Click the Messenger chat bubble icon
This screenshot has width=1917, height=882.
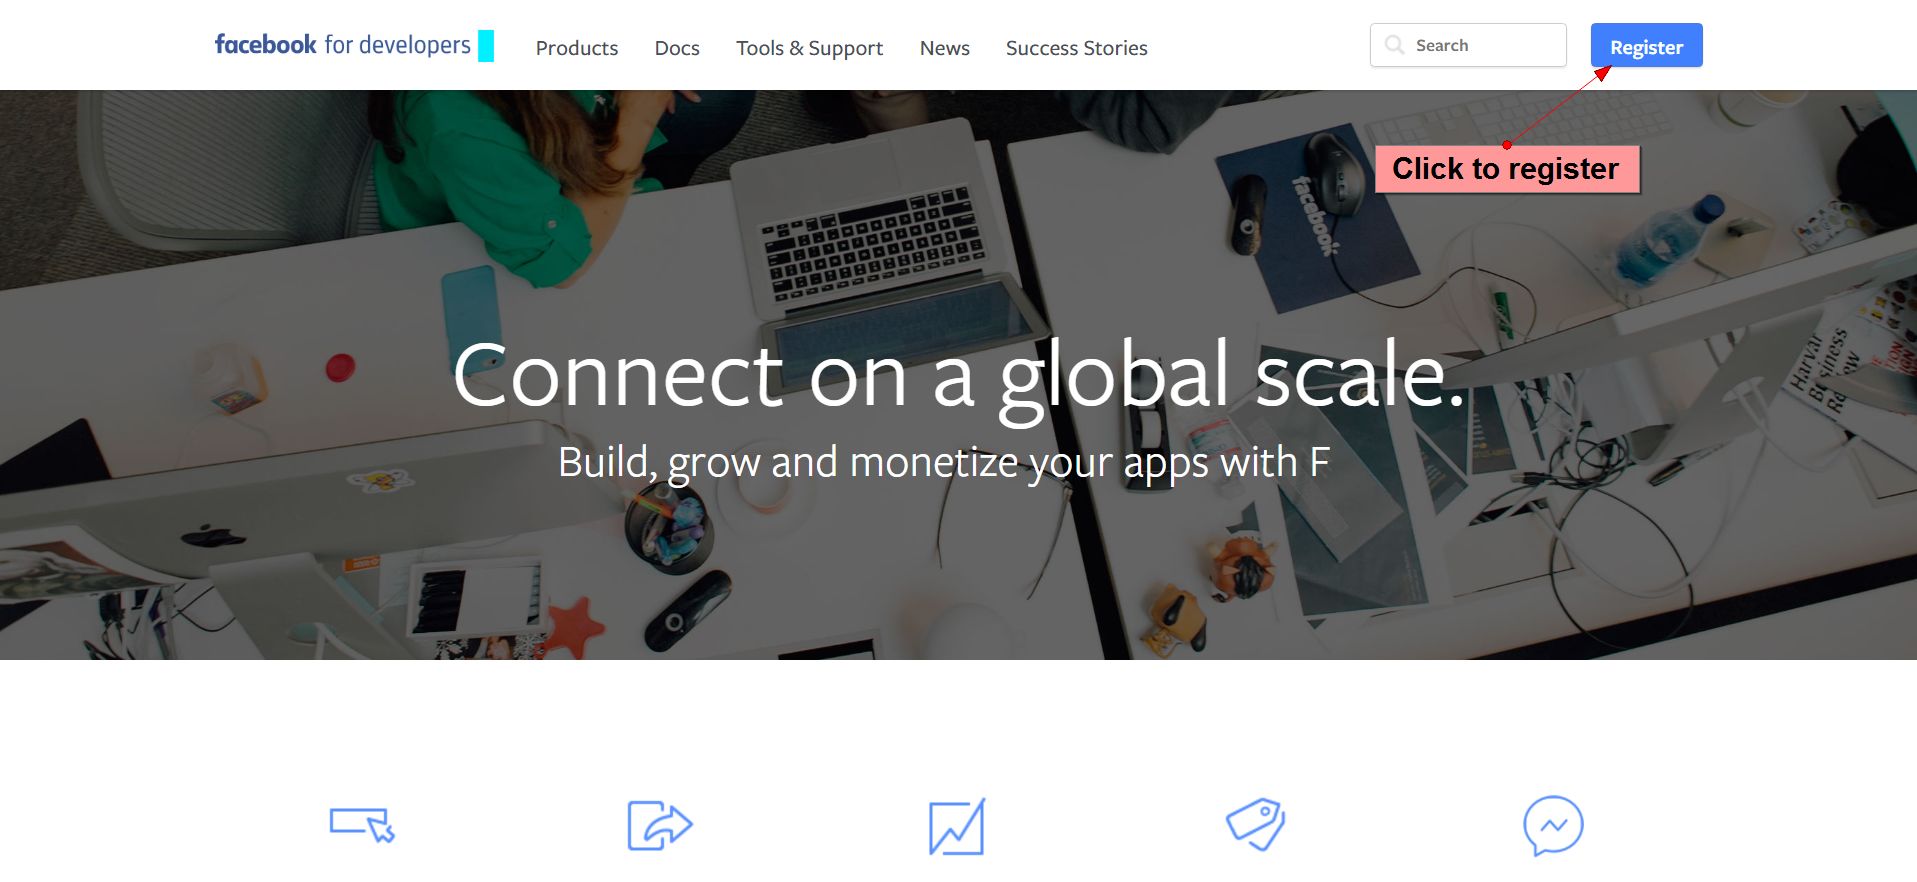tap(1553, 825)
